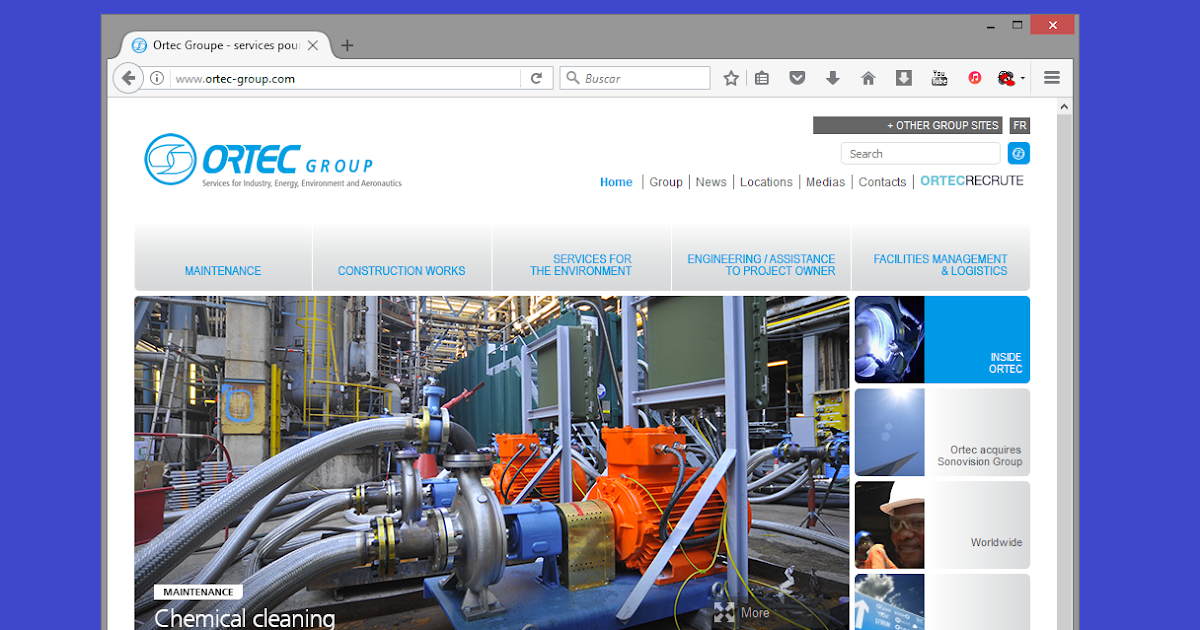This screenshot has height=630, width=1200.
Task: Open the YouTube downloader extension icon
Action: (x=939, y=77)
